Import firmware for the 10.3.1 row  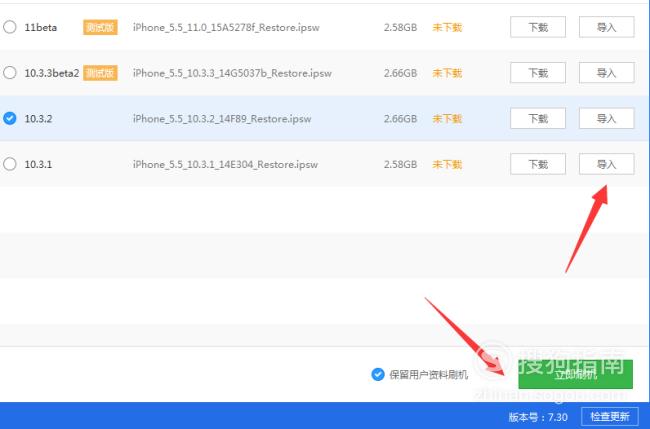[x=606, y=164]
